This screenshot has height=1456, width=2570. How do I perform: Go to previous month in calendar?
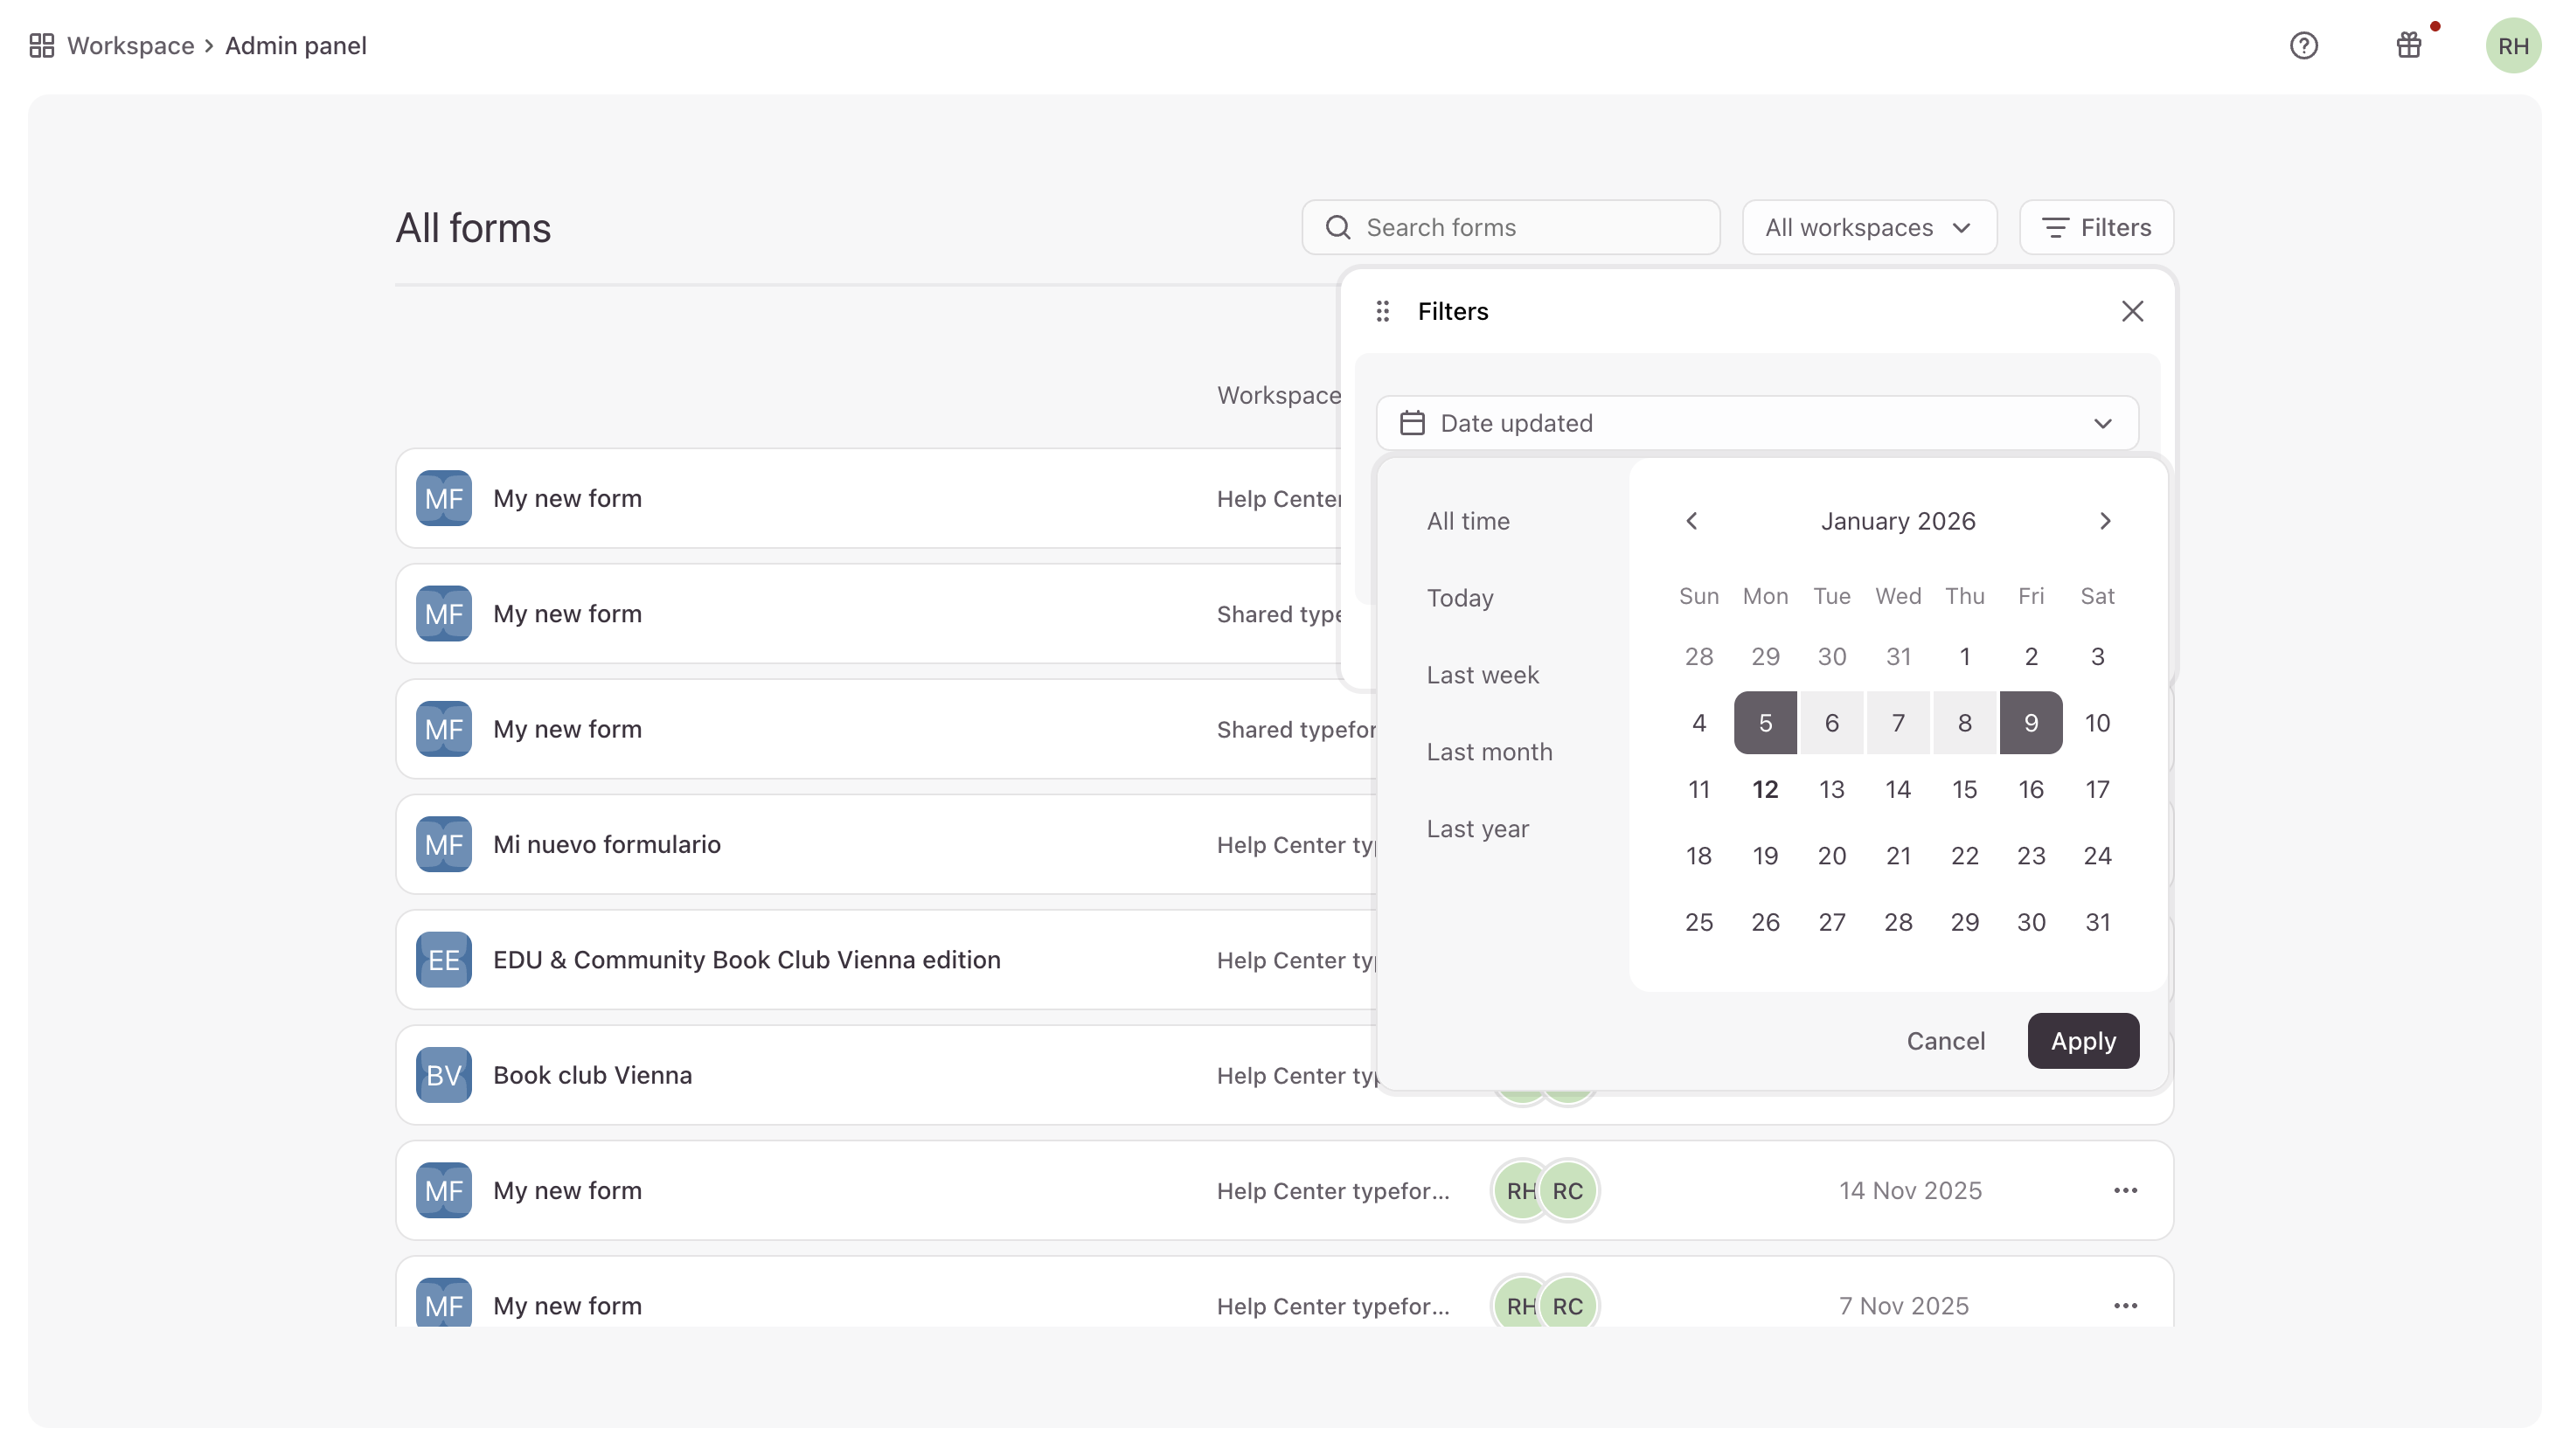(x=1691, y=521)
